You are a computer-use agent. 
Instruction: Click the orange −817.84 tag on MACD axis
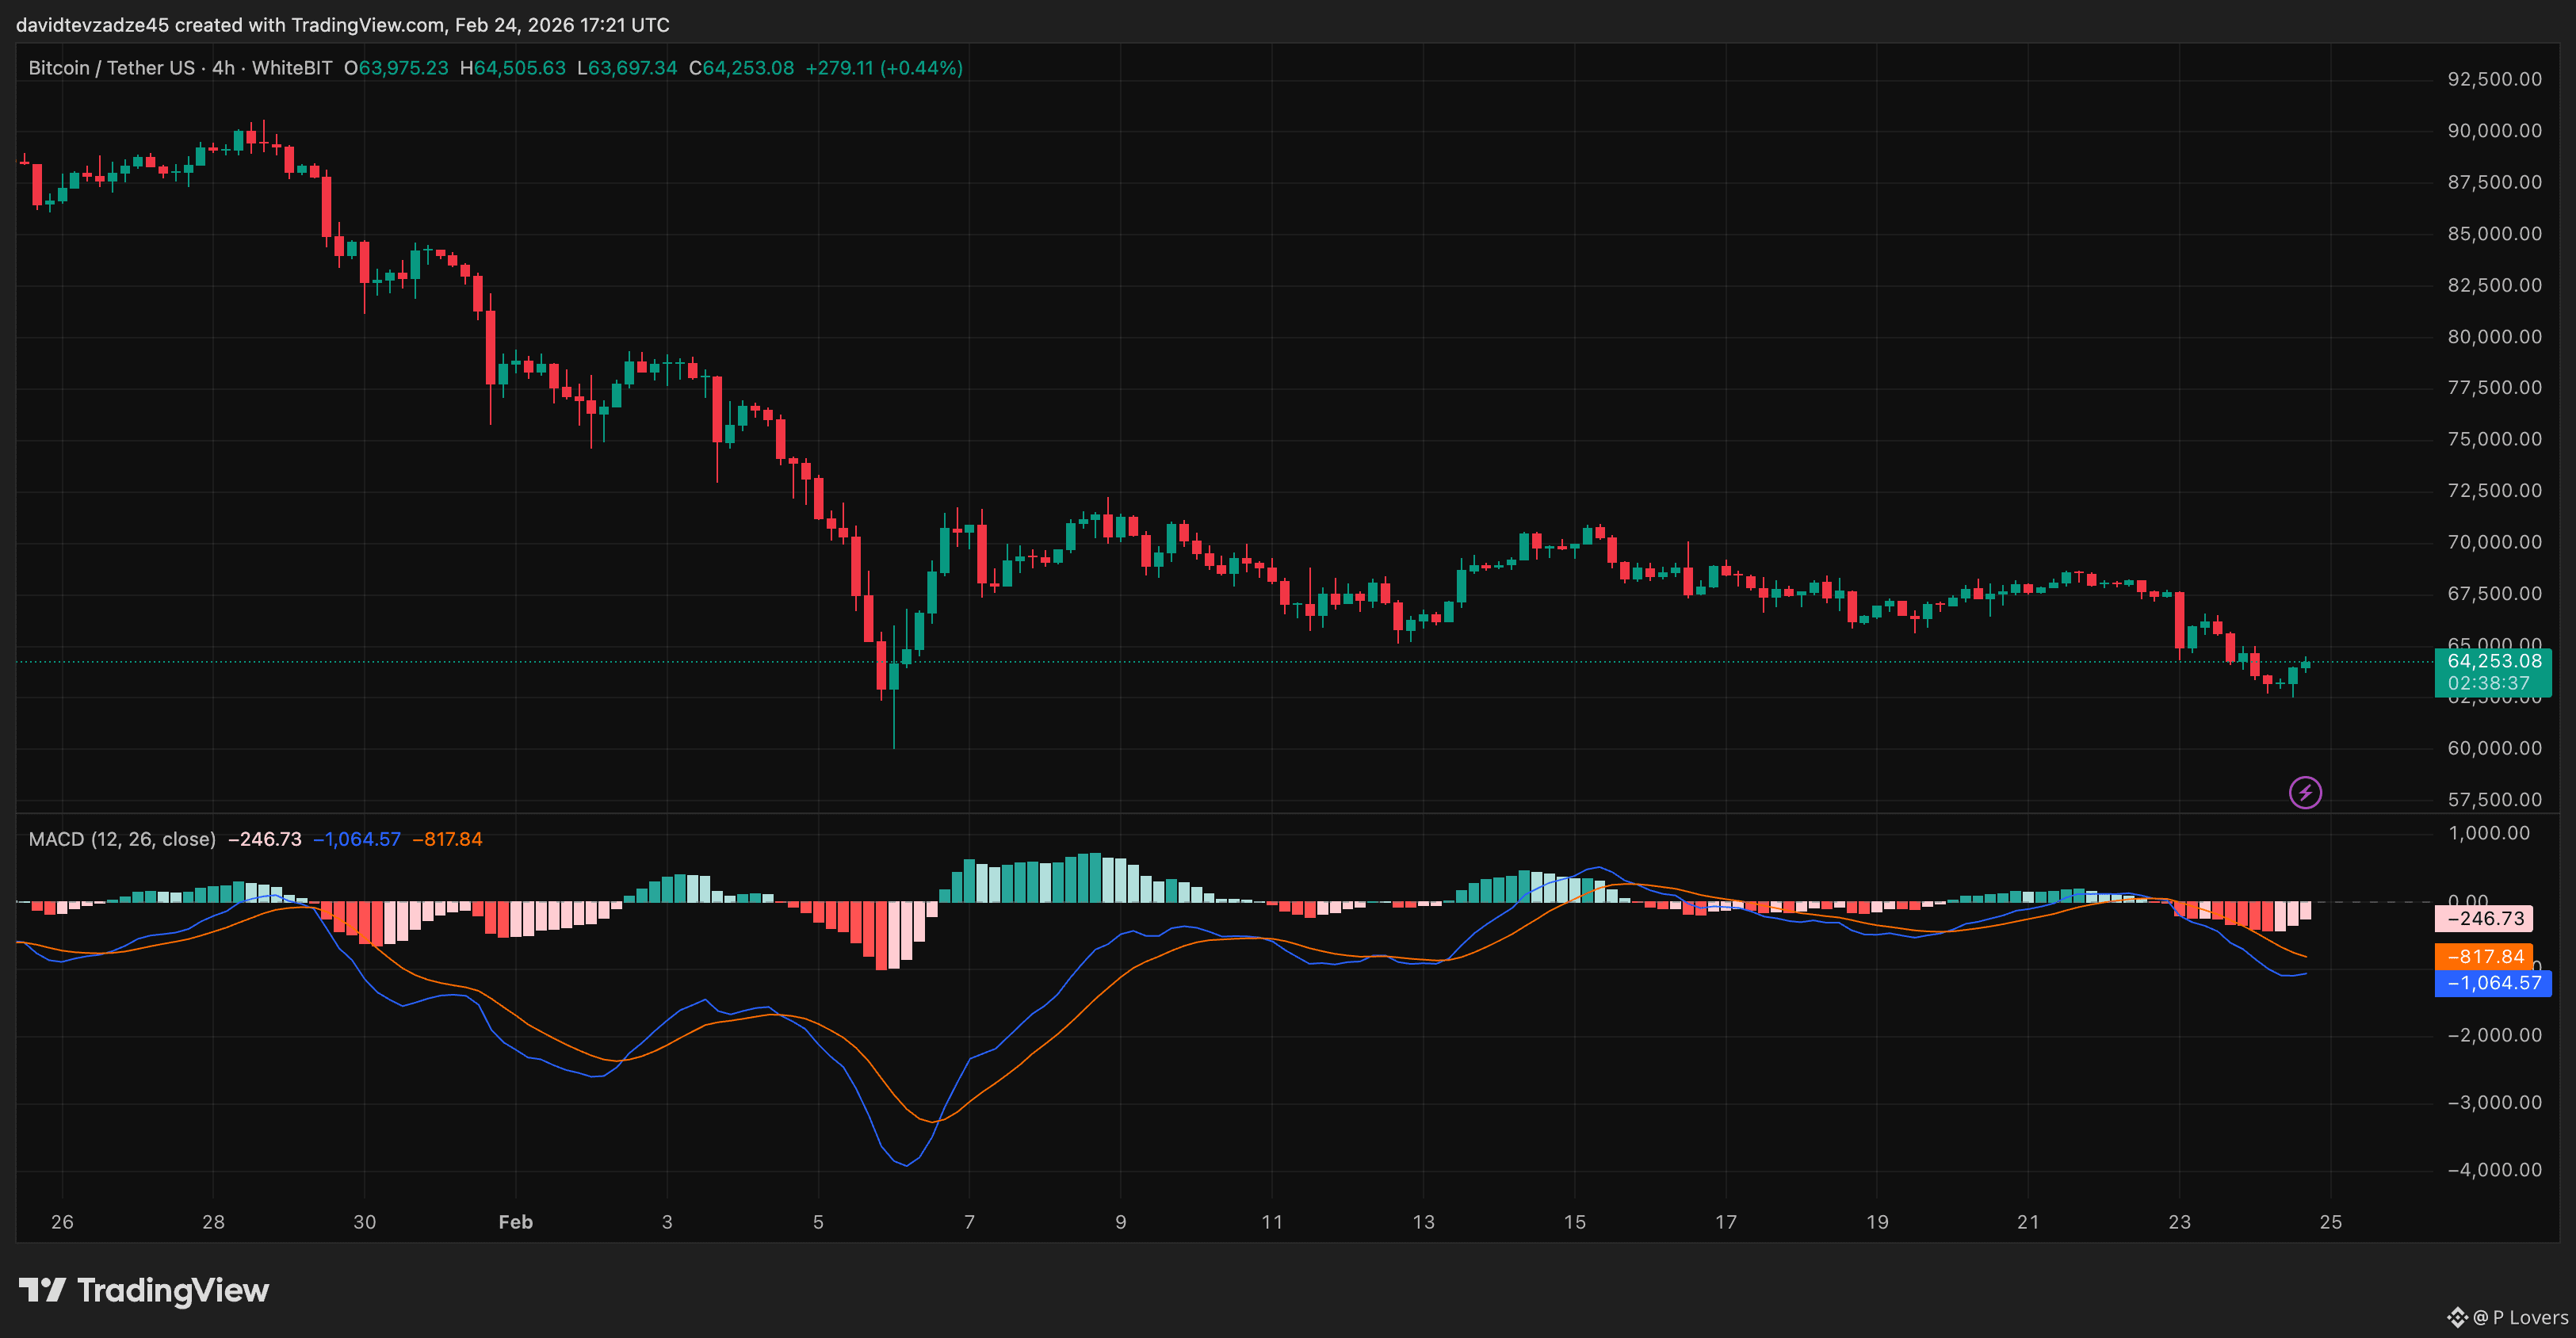coord(2484,956)
